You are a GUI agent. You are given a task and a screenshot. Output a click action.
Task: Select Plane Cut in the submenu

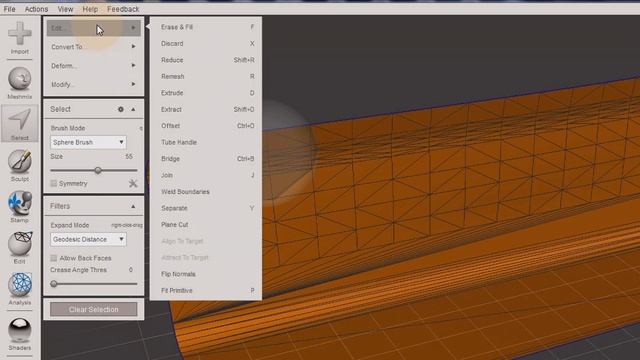click(206, 224)
